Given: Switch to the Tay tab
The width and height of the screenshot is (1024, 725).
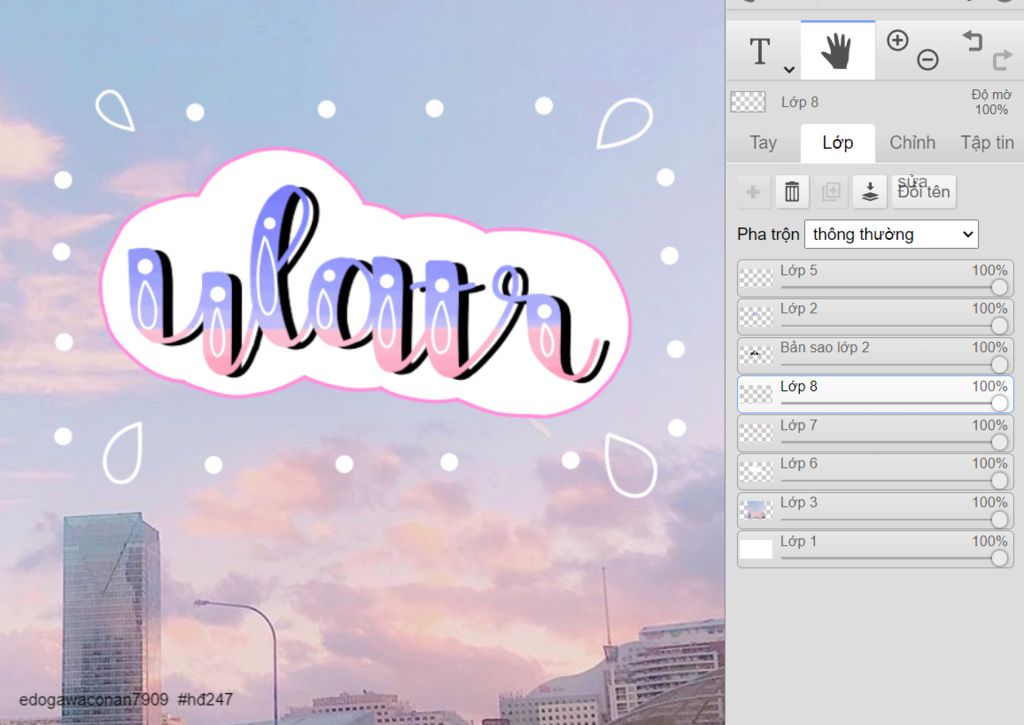Looking at the screenshot, I should click(763, 143).
